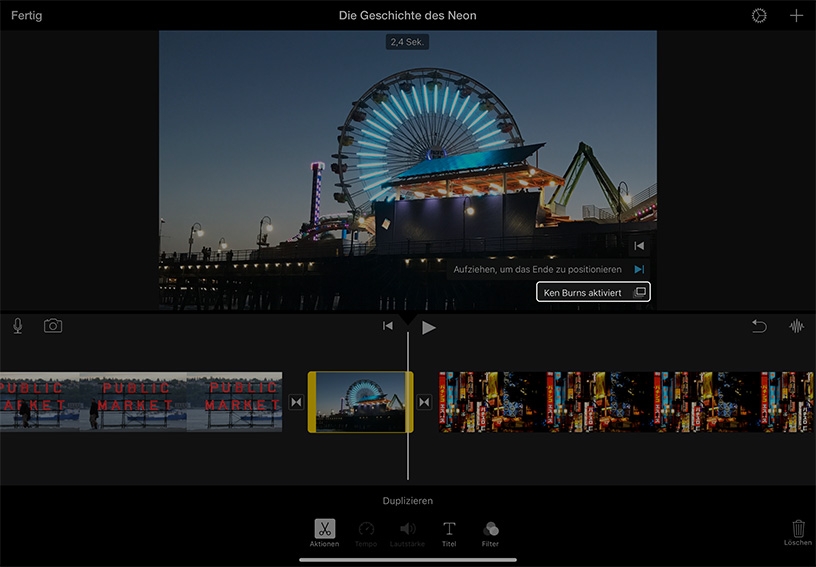Open the Aktionen scissors tab
This screenshot has width=816, height=567.
324,533
